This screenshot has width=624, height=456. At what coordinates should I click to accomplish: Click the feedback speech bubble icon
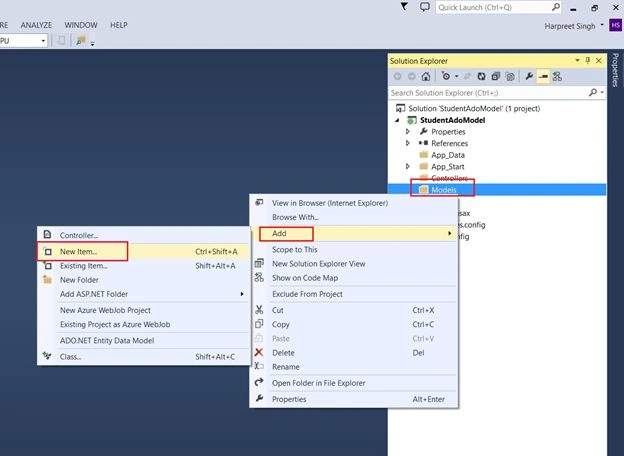[x=425, y=7]
